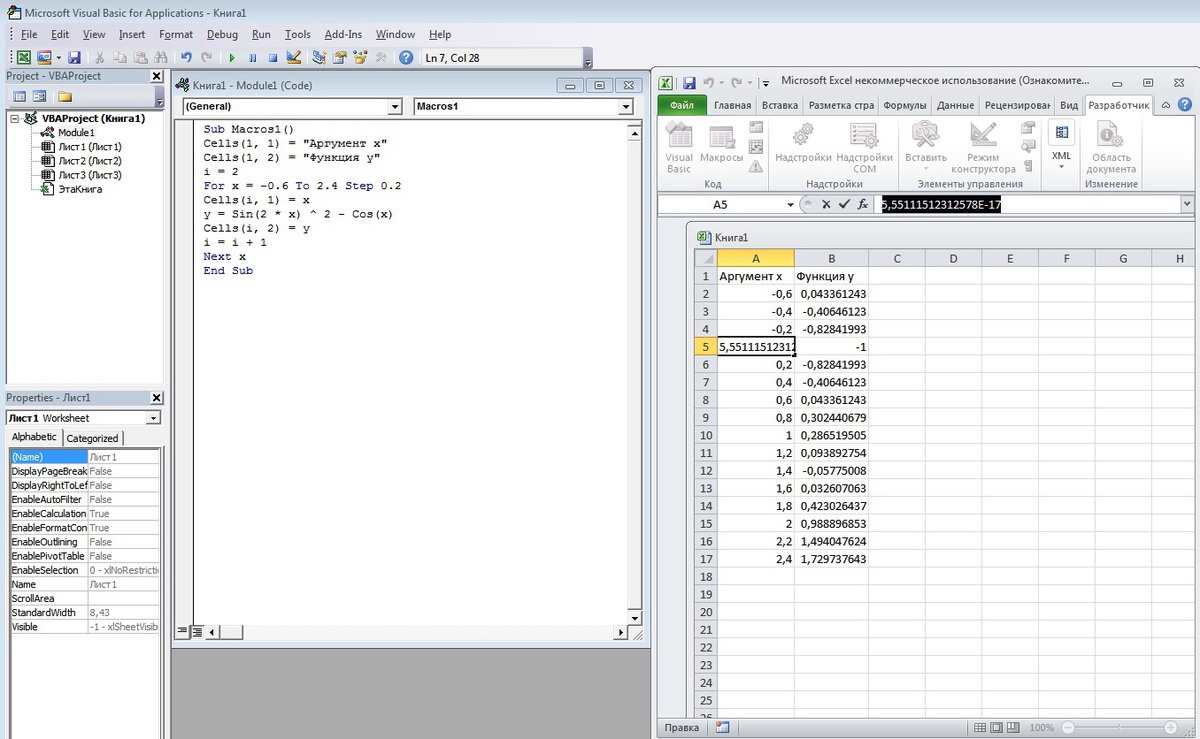Open the Debug menu

click(222, 34)
